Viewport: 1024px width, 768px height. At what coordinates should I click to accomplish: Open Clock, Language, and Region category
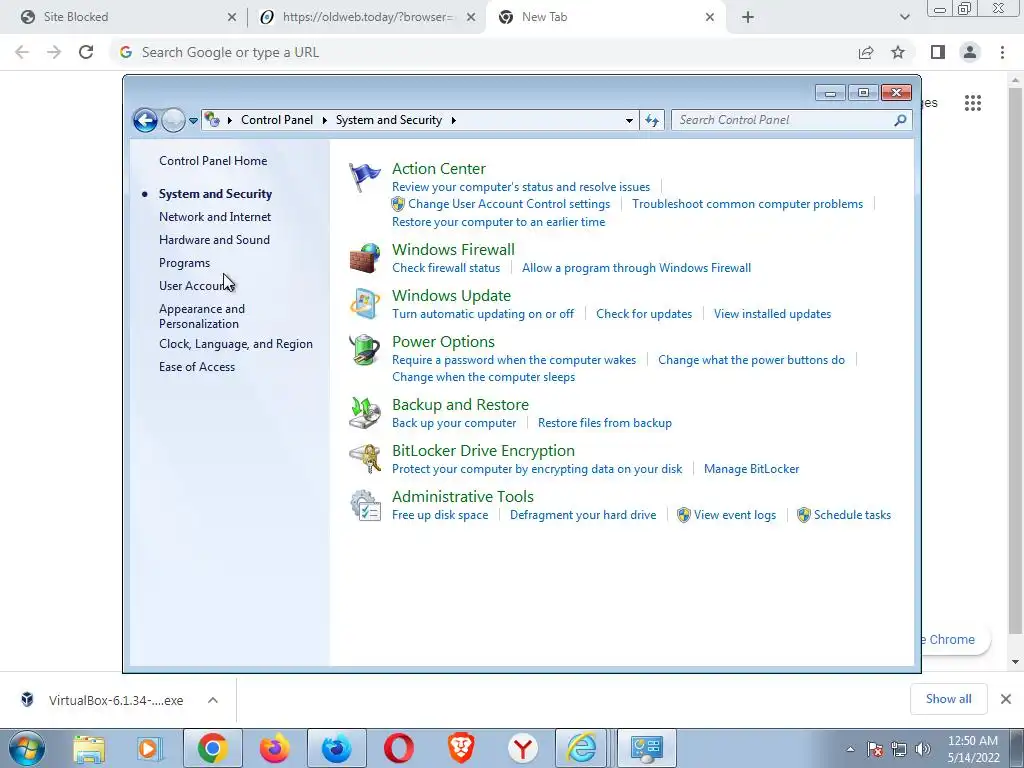click(x=236, y=344)
